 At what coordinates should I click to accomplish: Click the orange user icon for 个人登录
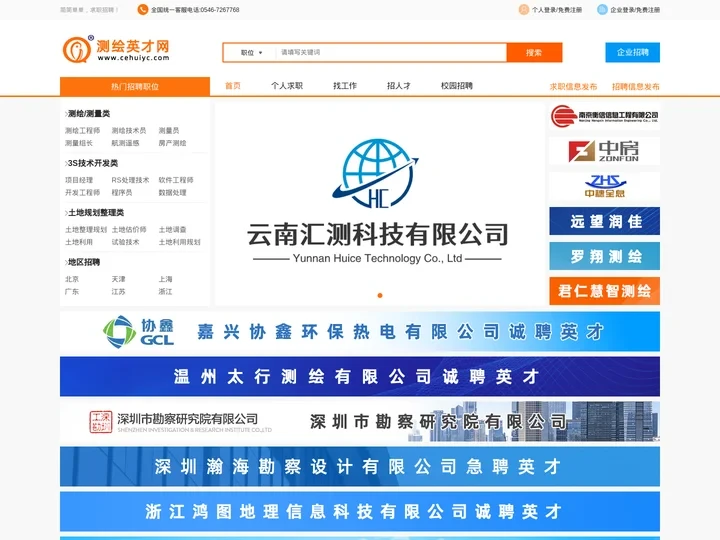pos(523,9)
